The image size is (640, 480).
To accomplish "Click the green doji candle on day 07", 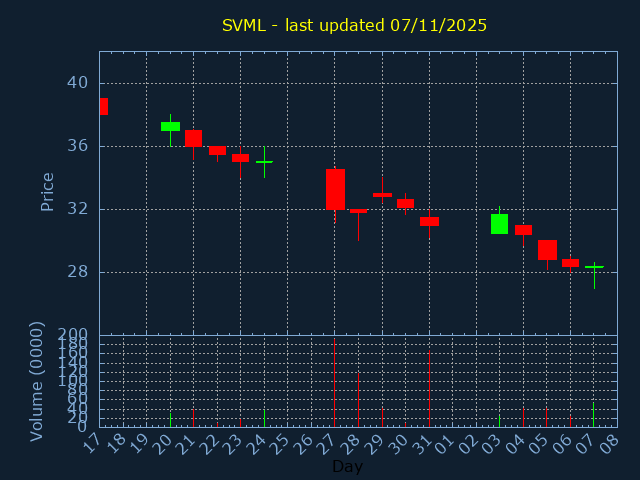I will point(594,267).
